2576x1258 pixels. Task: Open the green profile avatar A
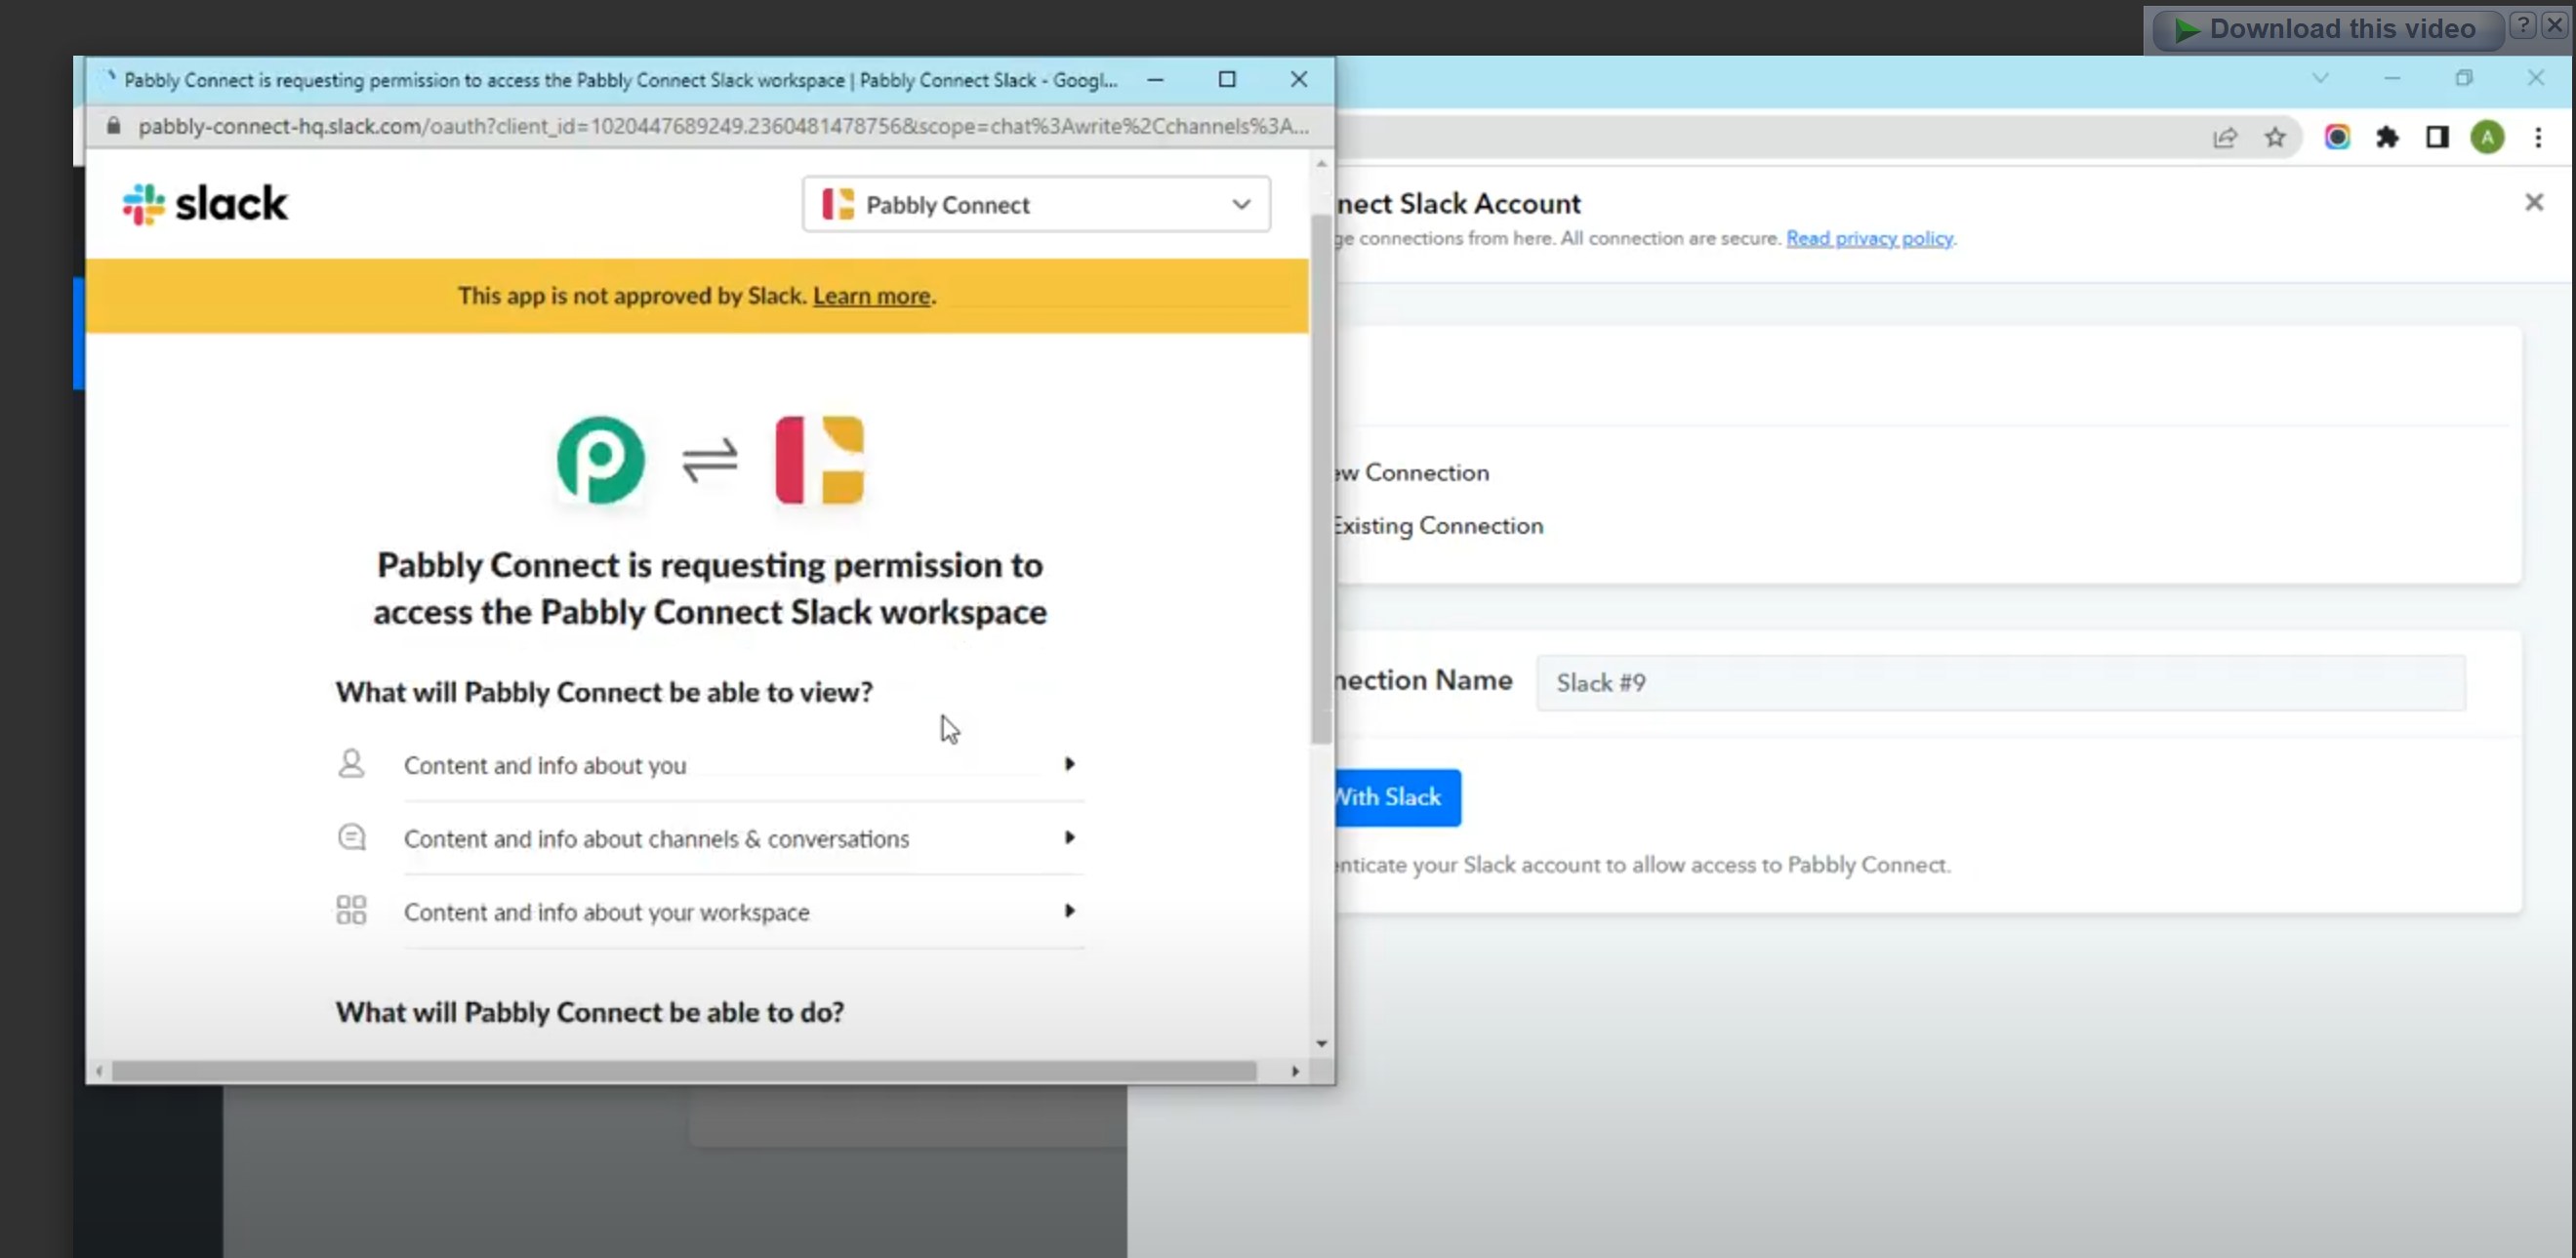2487,138
